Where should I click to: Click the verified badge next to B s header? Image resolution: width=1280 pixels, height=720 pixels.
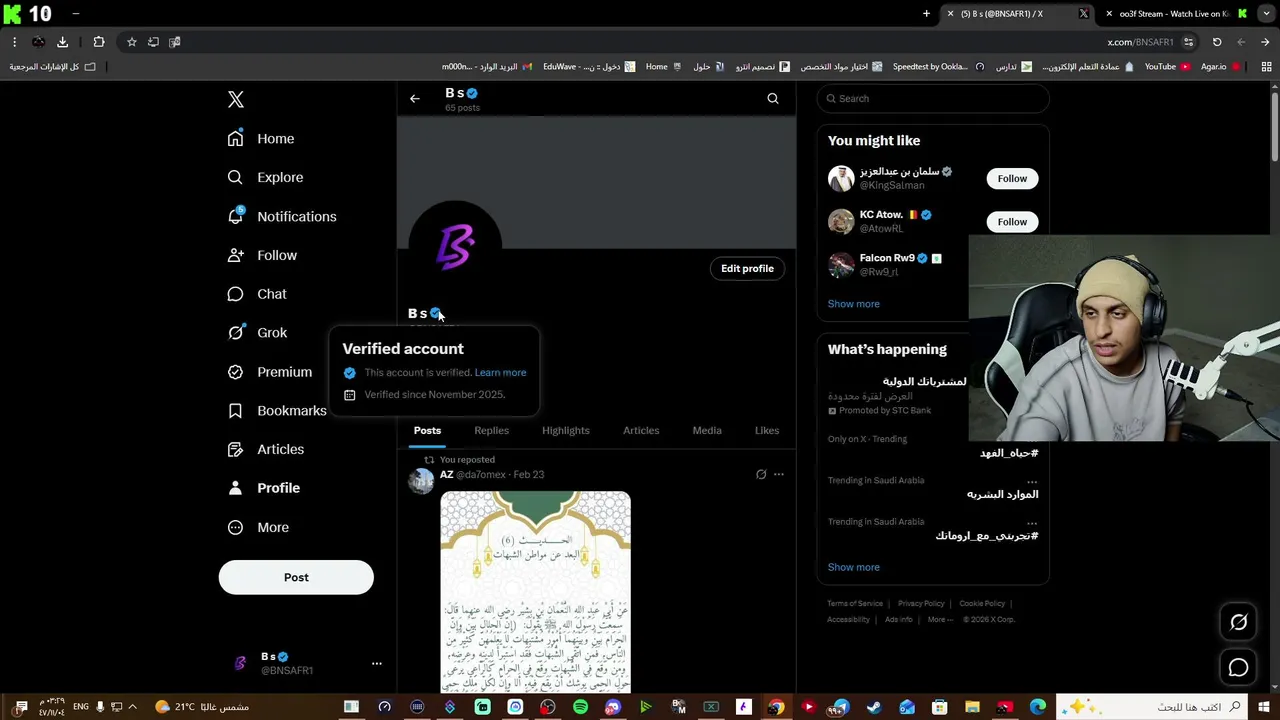coord(472,94)
